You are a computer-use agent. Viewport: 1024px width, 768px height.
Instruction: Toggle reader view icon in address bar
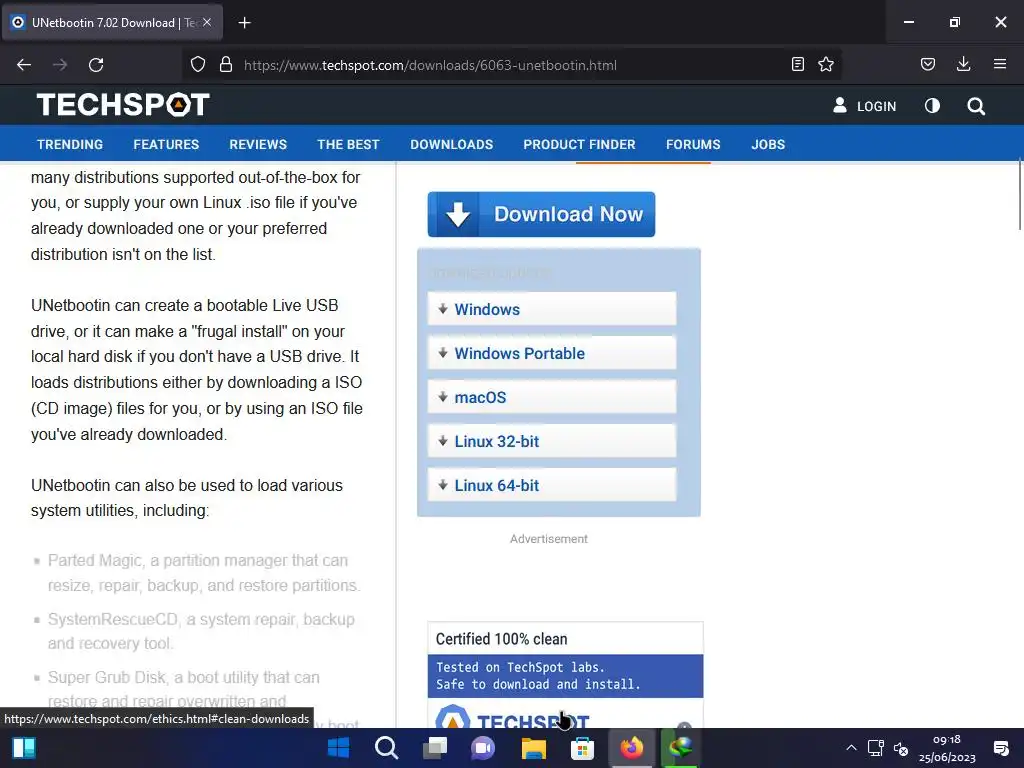[797, 64]
